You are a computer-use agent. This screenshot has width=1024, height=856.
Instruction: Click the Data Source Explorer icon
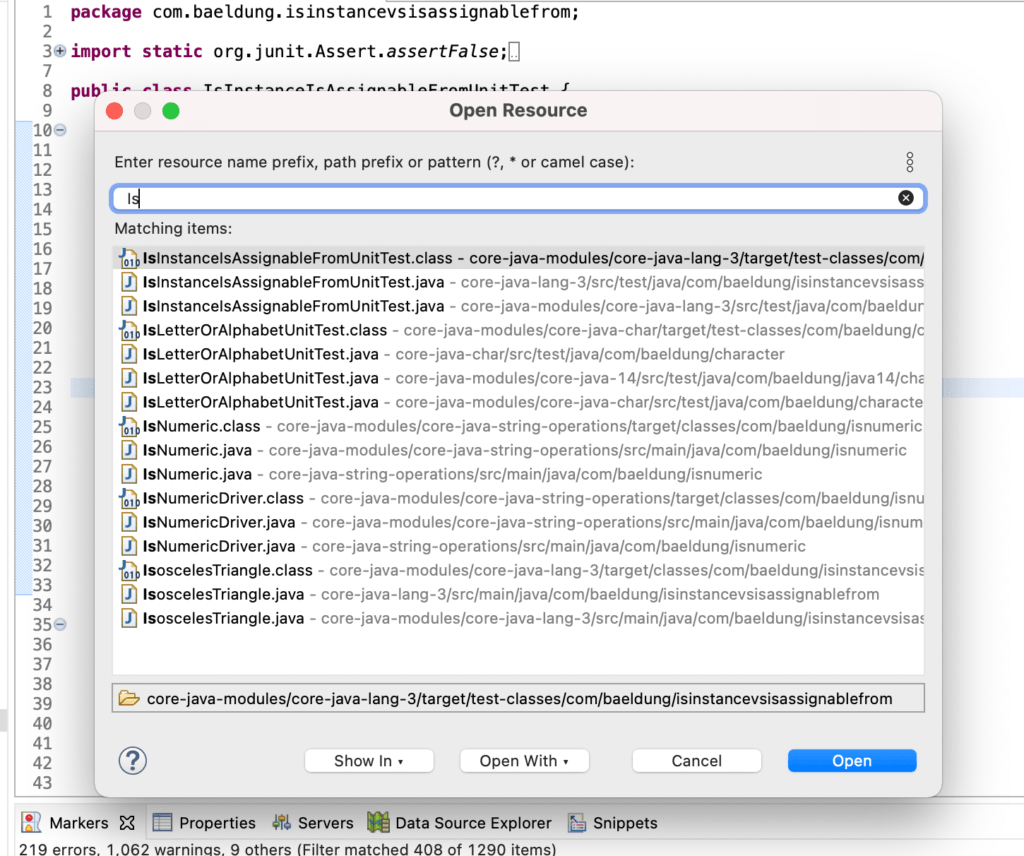(x=377, y=822)
